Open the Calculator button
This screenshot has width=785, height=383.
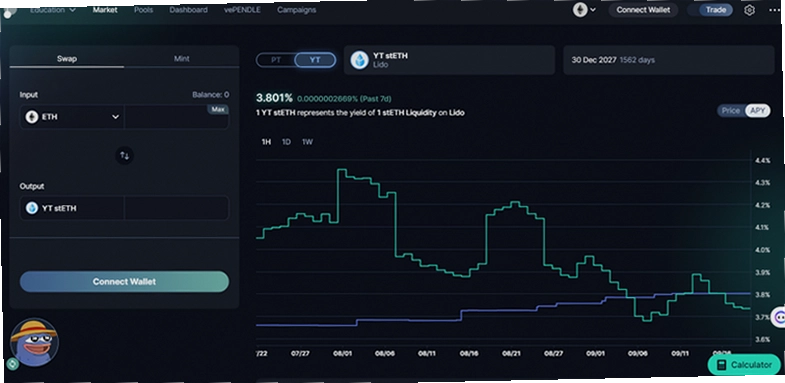[744, 365]
